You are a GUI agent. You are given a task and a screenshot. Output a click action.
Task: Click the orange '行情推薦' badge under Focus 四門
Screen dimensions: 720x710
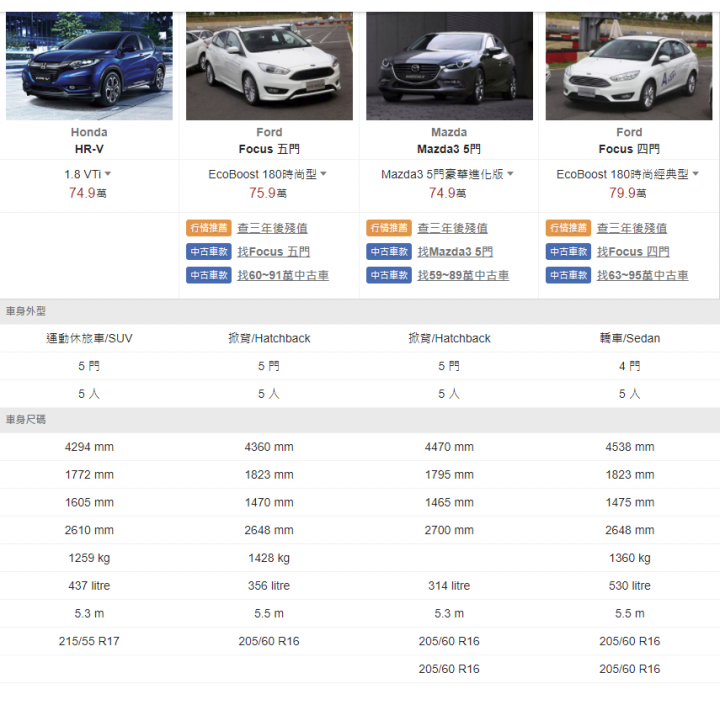pyautogui.click(x=568, y=228)
